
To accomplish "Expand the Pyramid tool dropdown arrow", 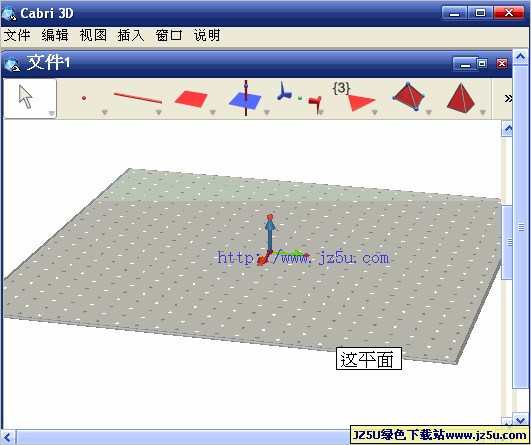I will (x=483, y=112).
